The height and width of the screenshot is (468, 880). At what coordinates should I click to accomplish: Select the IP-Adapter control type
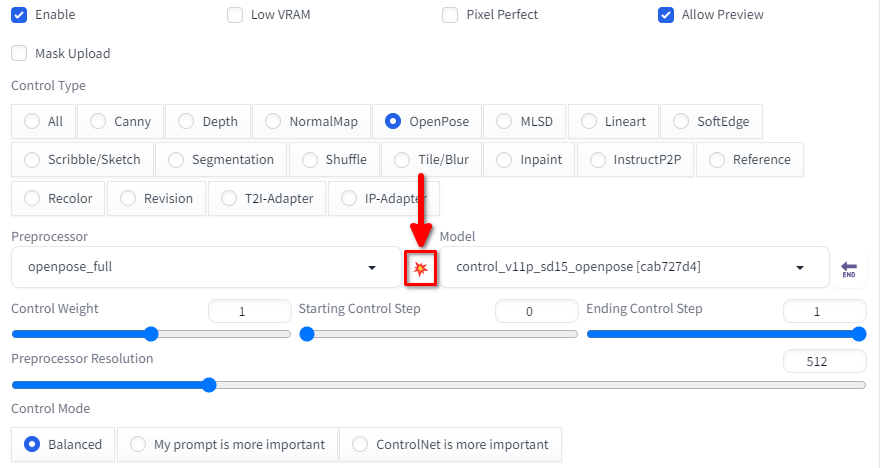tap(384, 198)
